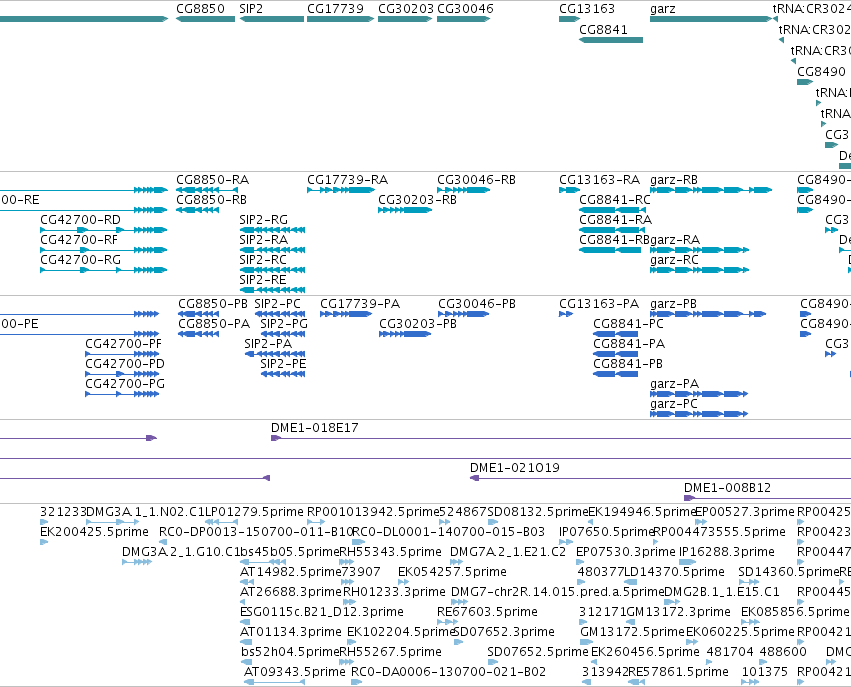This screenshot has height=687, width=851.
Task: Click the AT09343.5prime EST feature
Action: pos(275,682)
